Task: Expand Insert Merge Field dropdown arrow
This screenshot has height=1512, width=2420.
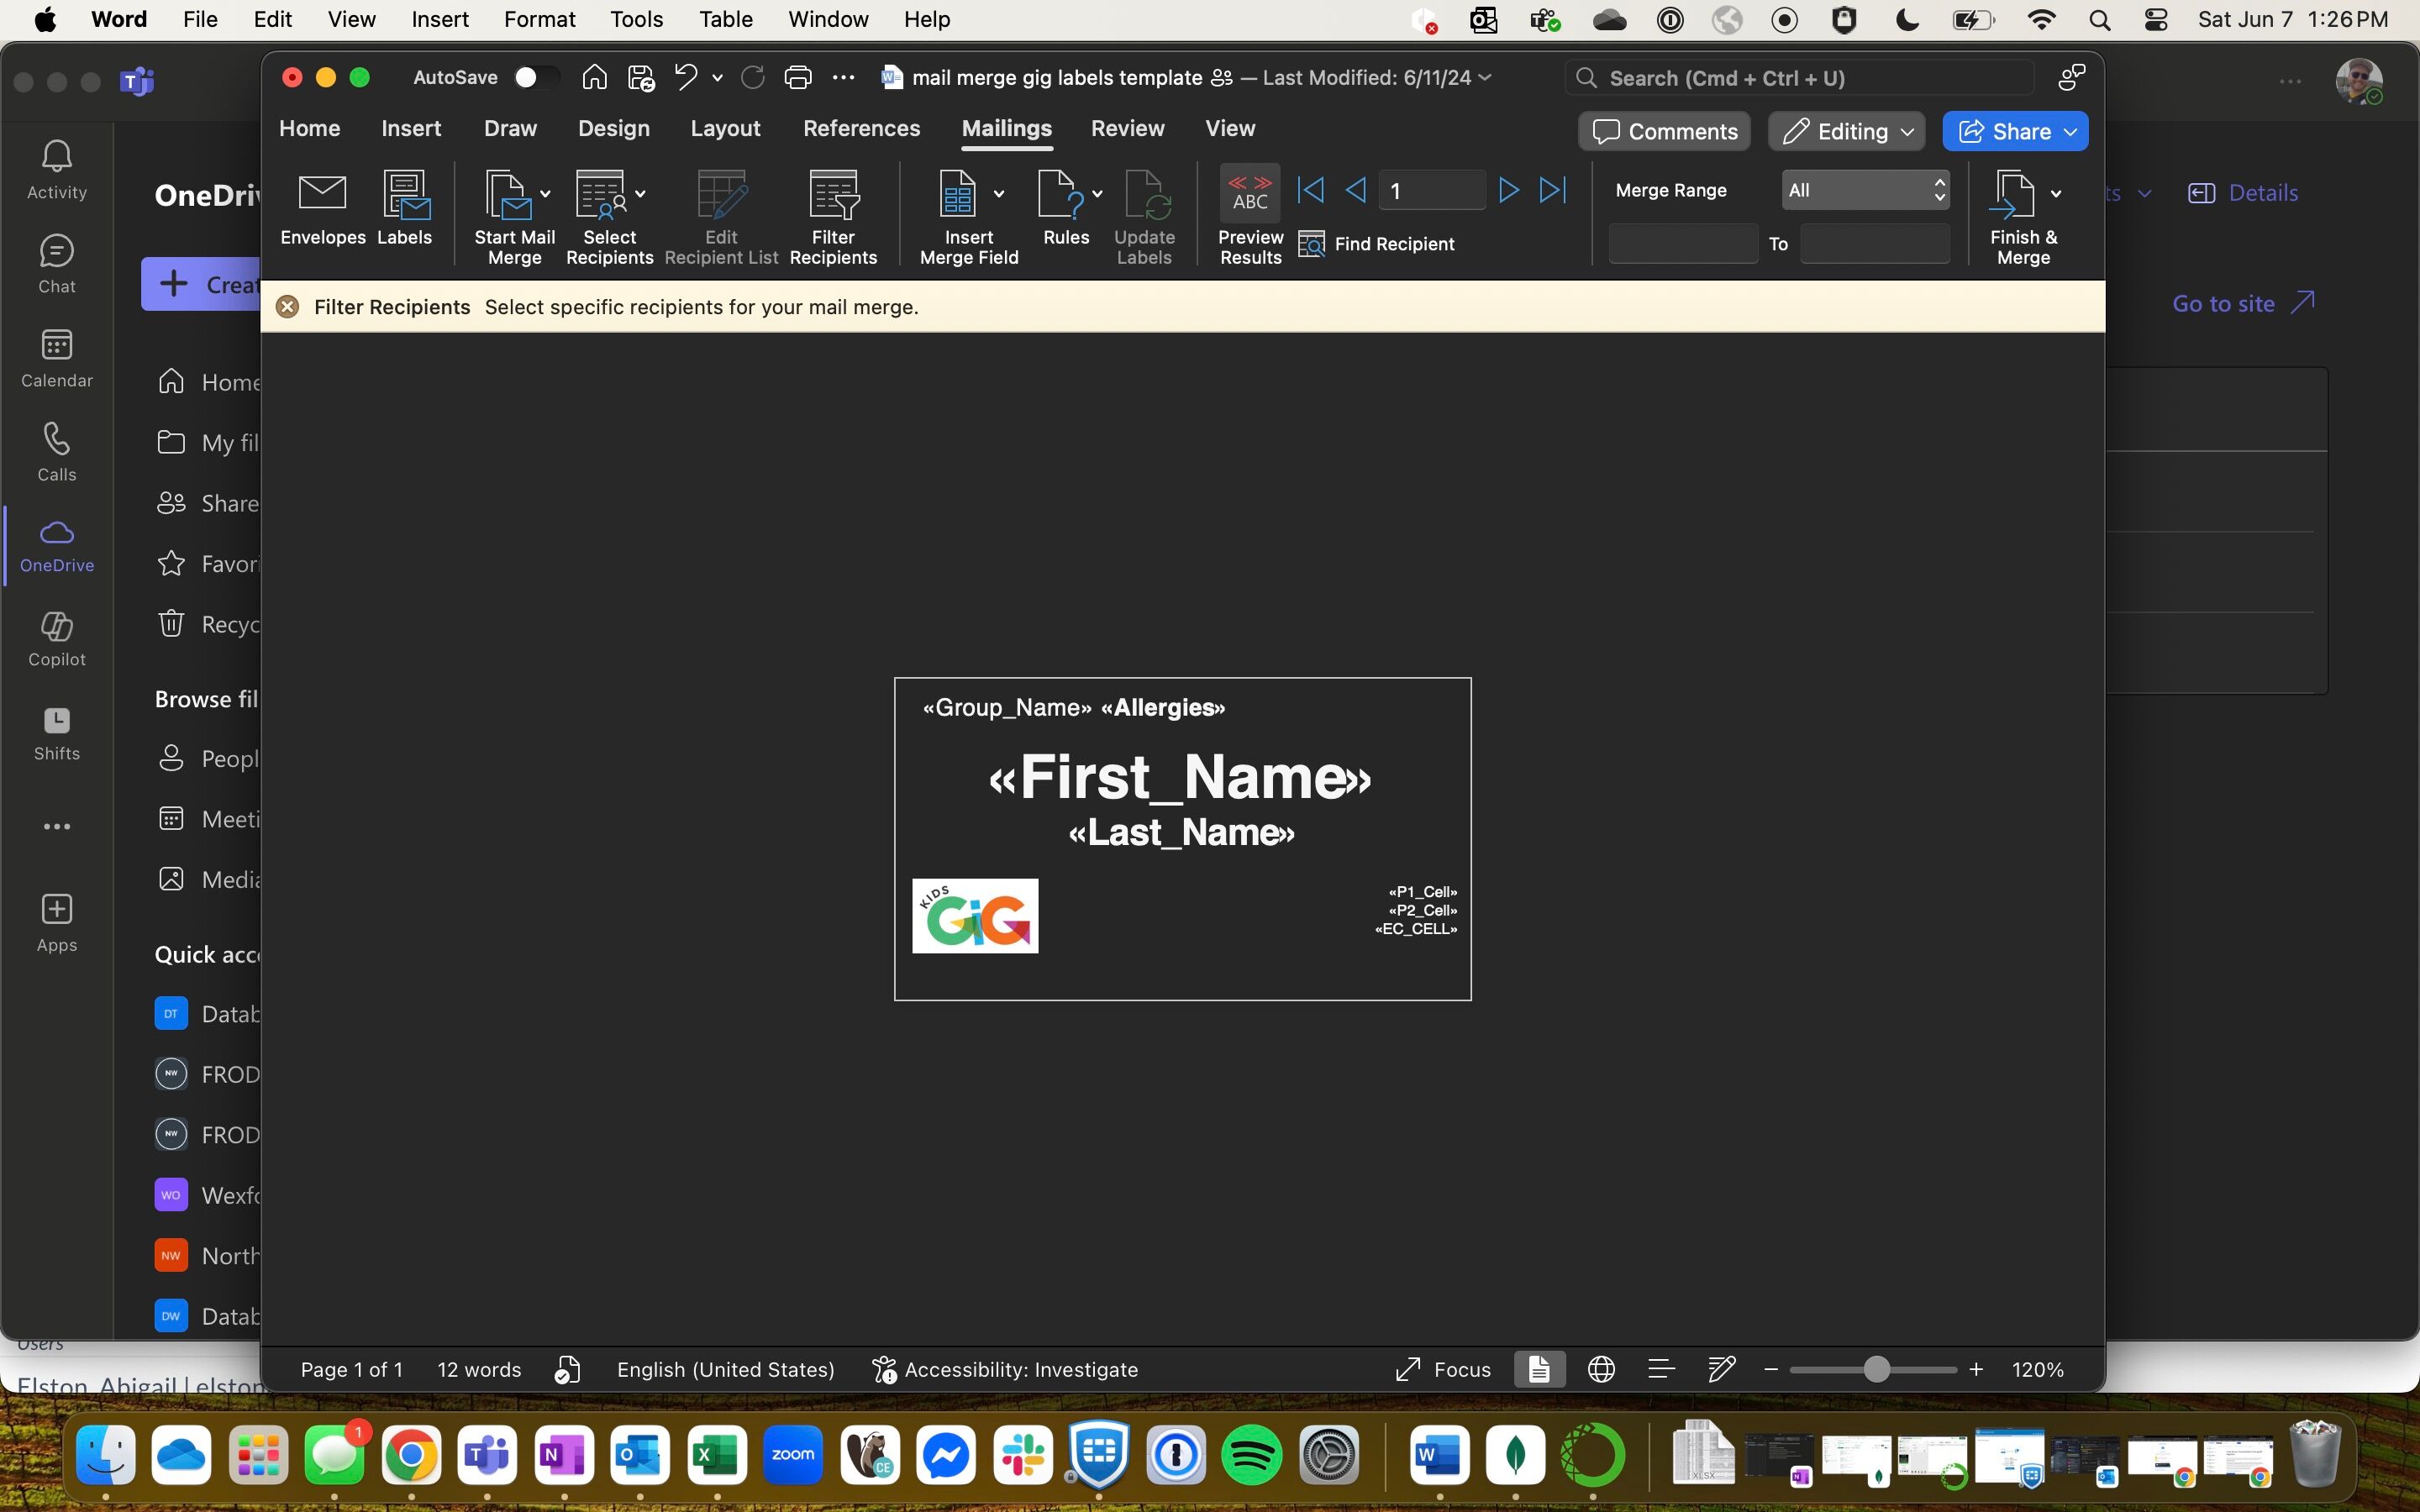Action: 998,194
